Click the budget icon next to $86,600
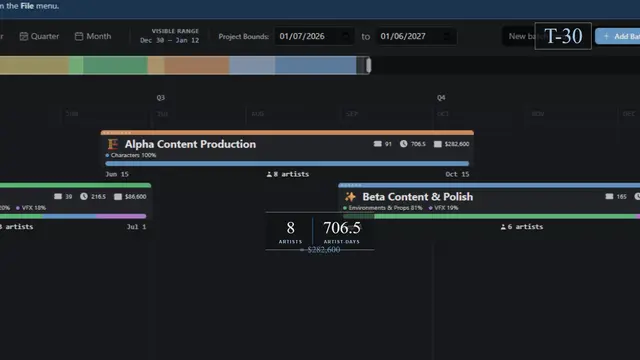The image size is (640, 360). (118, 197)
